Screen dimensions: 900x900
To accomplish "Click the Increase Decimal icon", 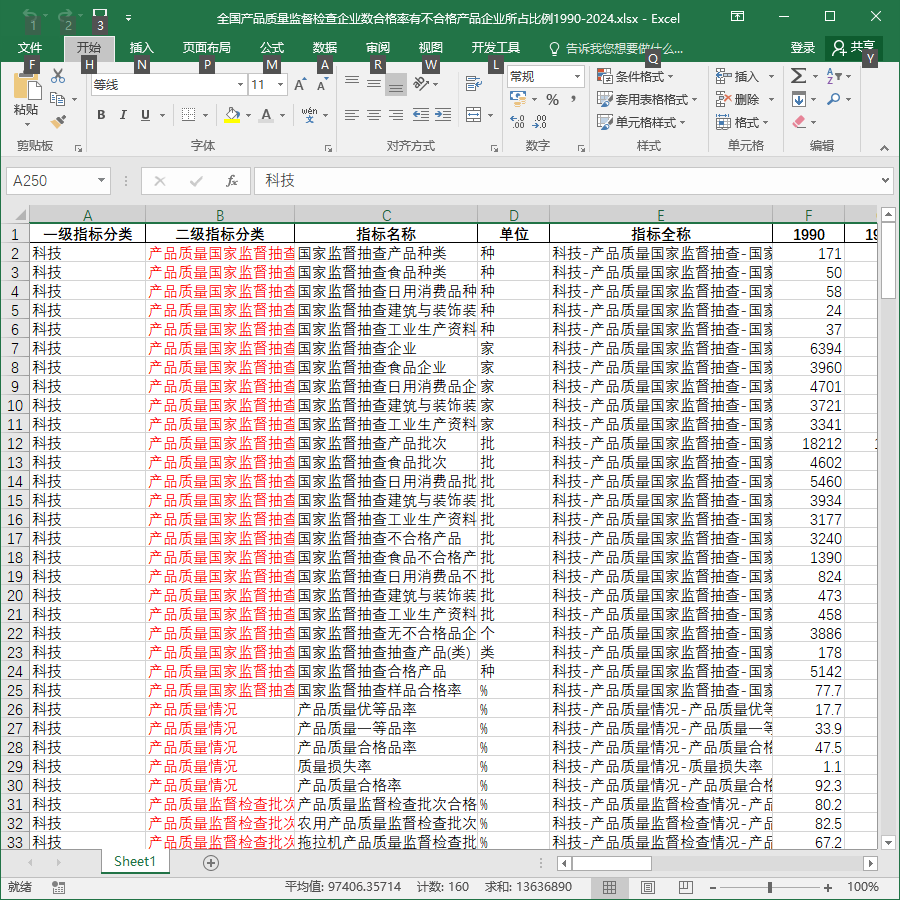I will click(517, 122).
